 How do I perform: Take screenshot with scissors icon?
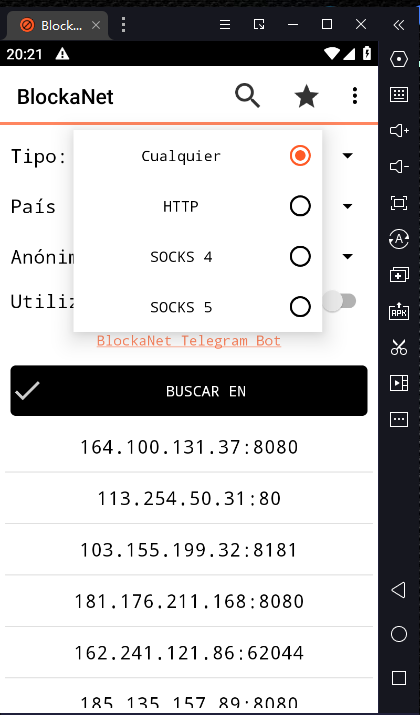pyautogui.click(x=399, y=347)
